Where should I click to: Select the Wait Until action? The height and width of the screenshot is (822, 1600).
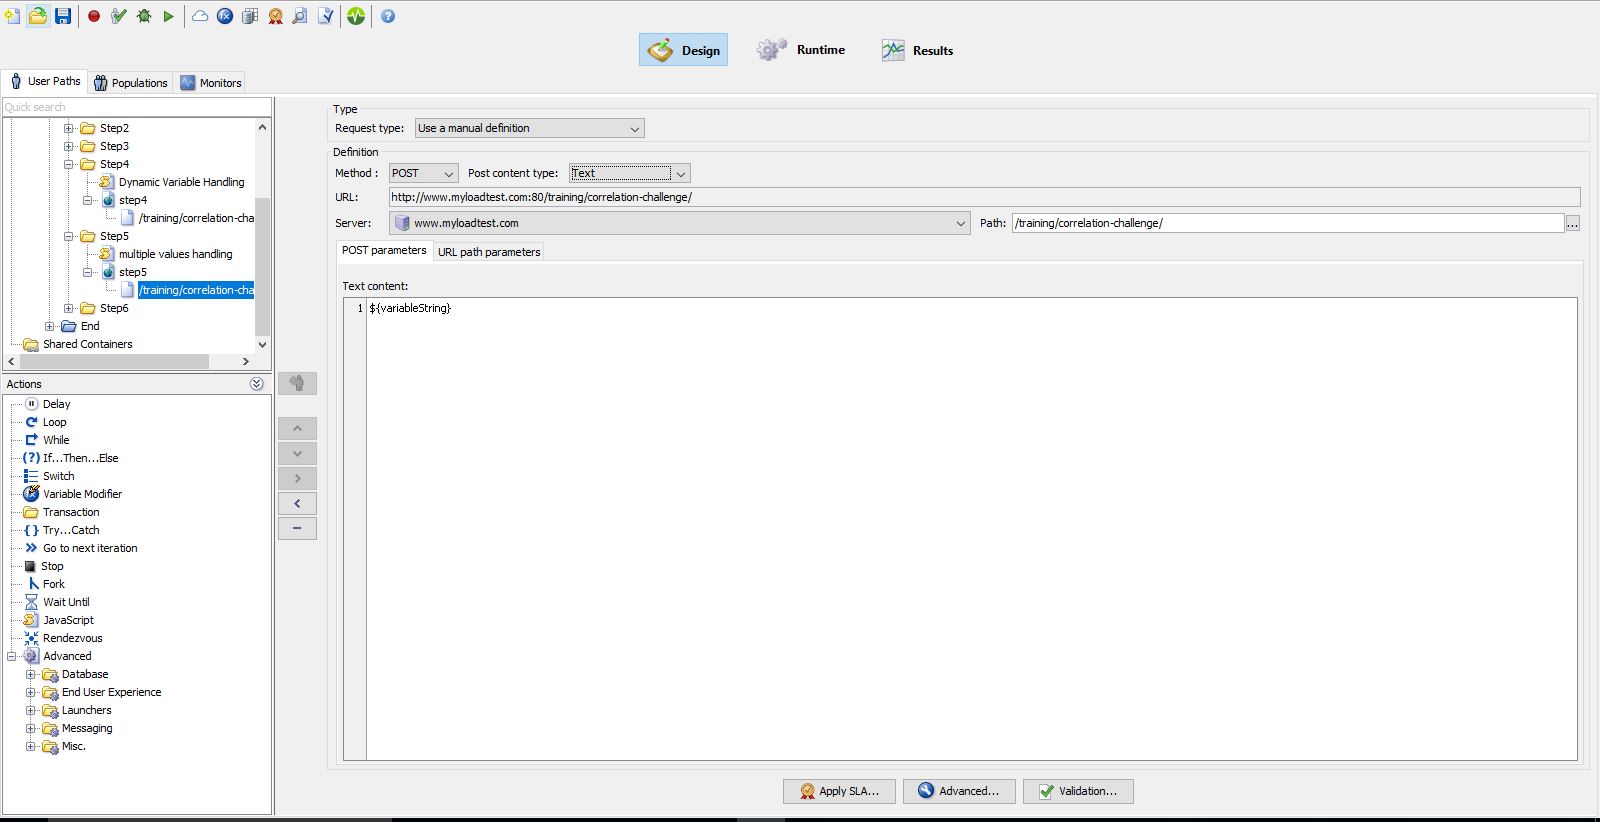point(66,602)
